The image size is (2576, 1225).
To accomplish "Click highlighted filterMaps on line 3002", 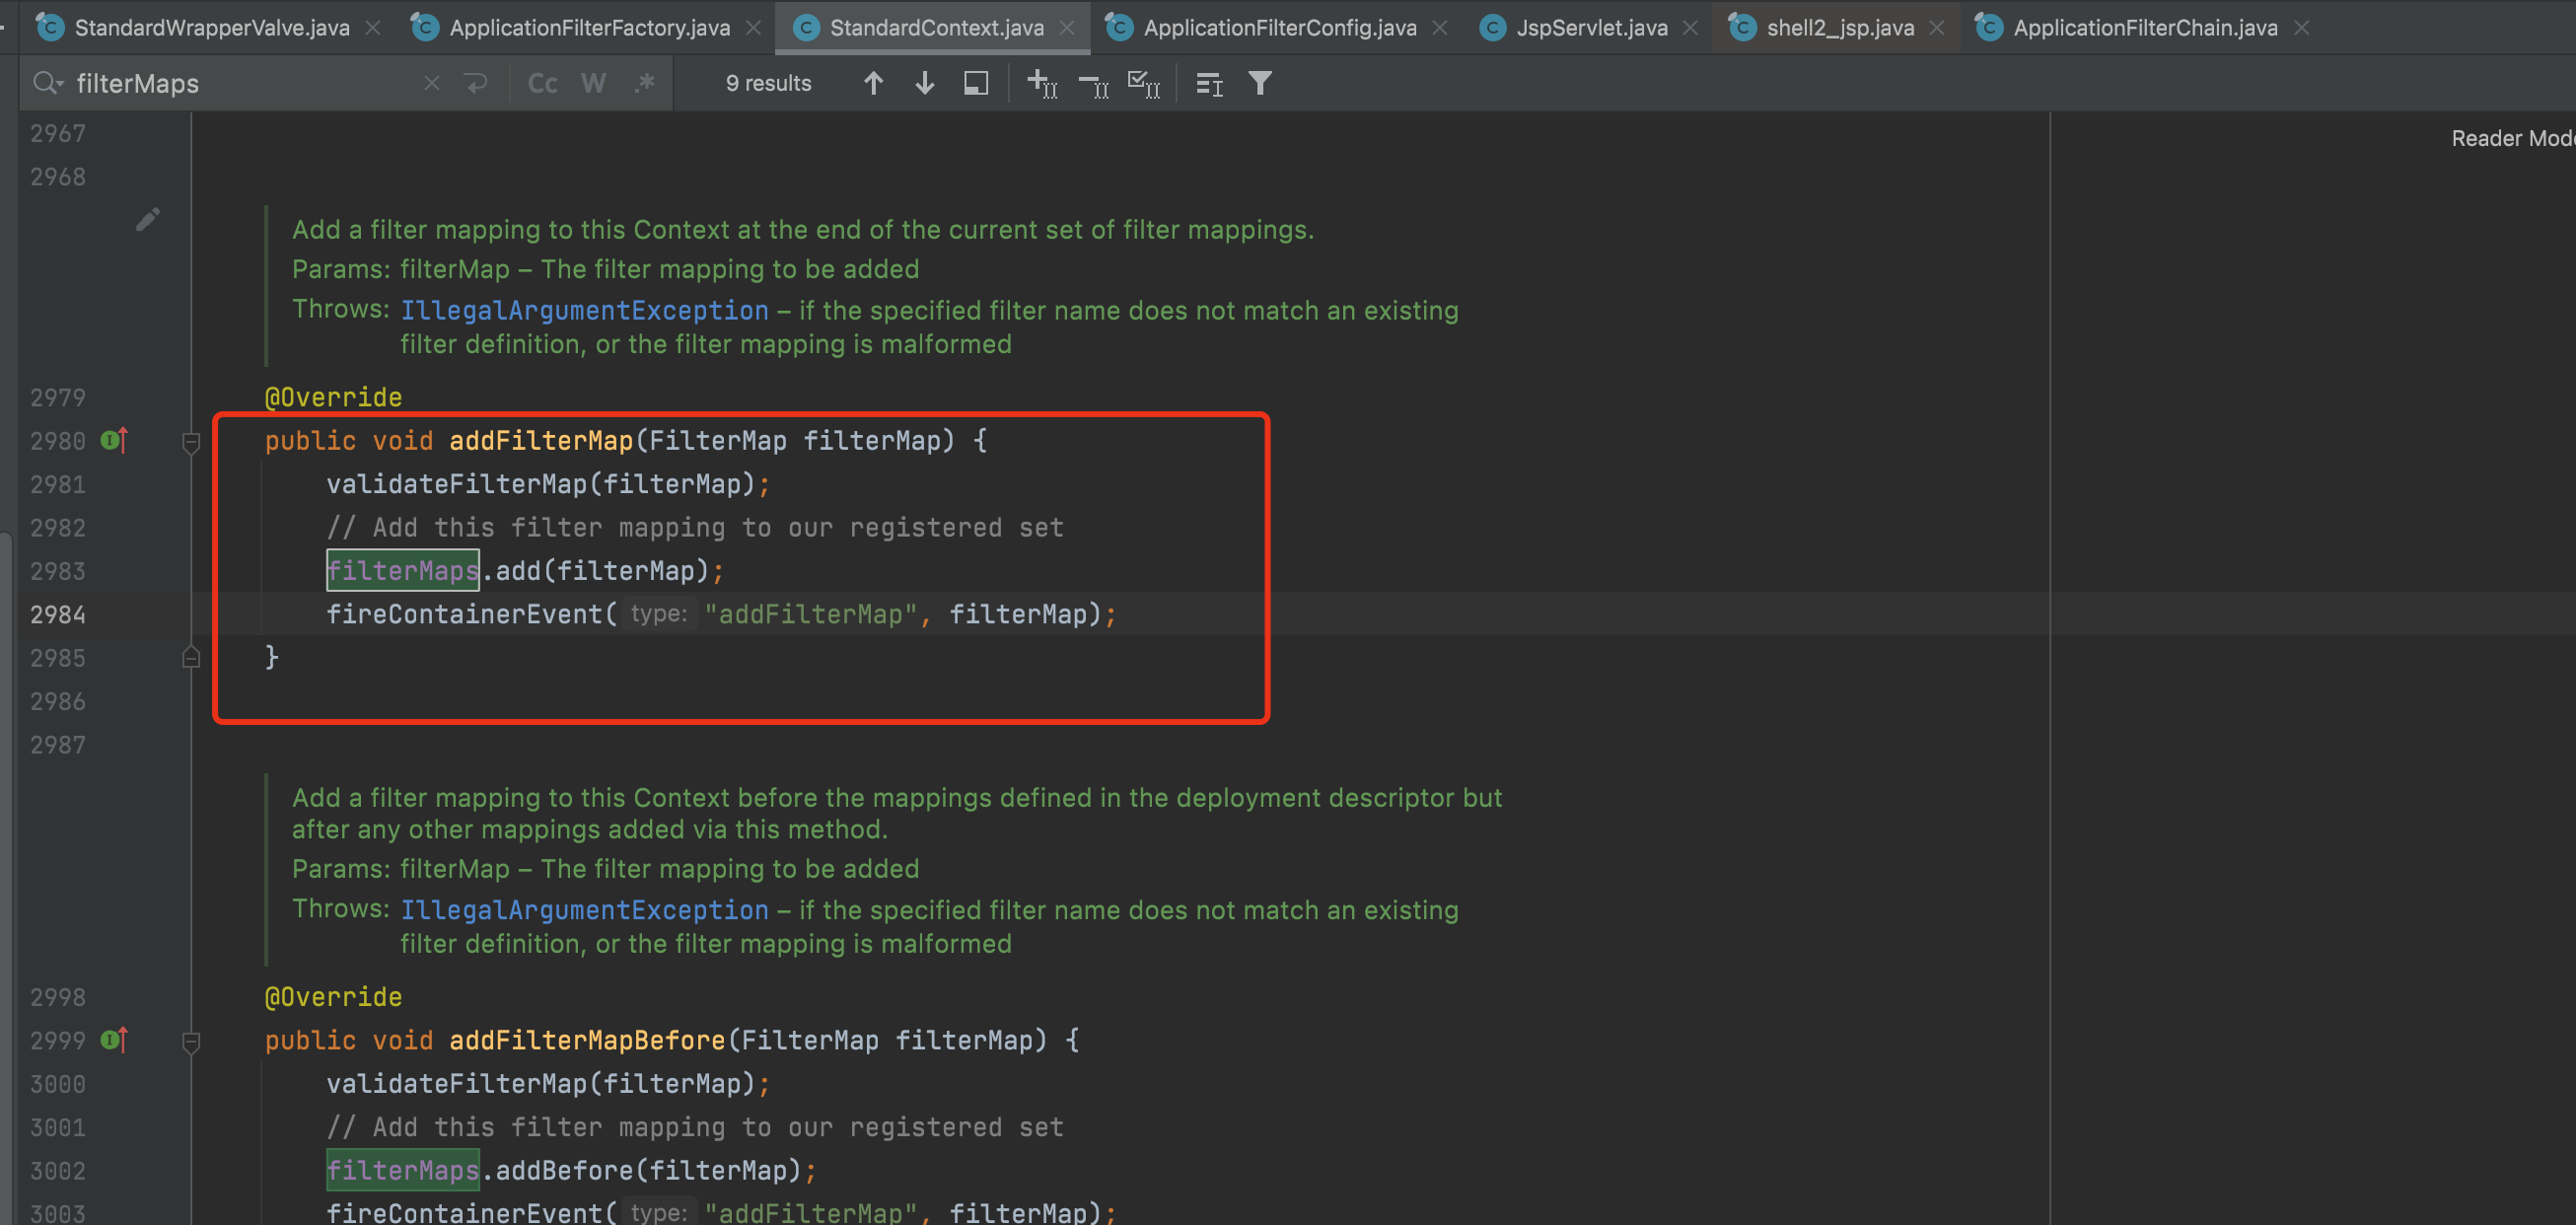I will pyautogui.click(x=403, y=1170).
